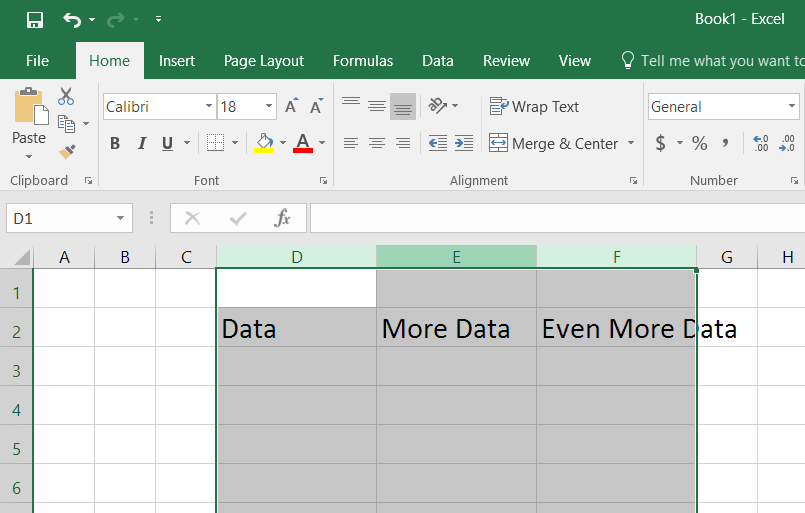
Task: Open the Insert tab
Action: [177, 61]
